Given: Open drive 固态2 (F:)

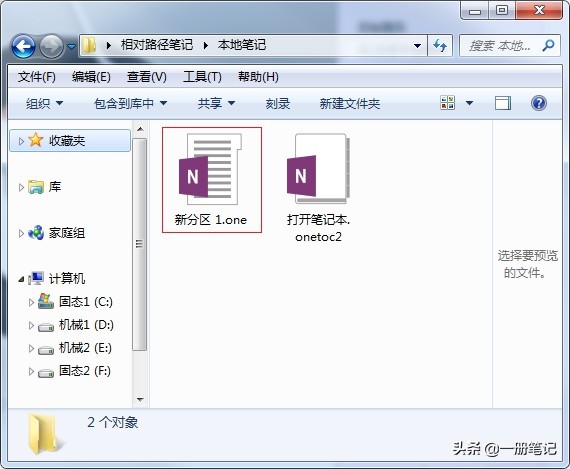Looking at the screenshot, I should pos(85,371).
